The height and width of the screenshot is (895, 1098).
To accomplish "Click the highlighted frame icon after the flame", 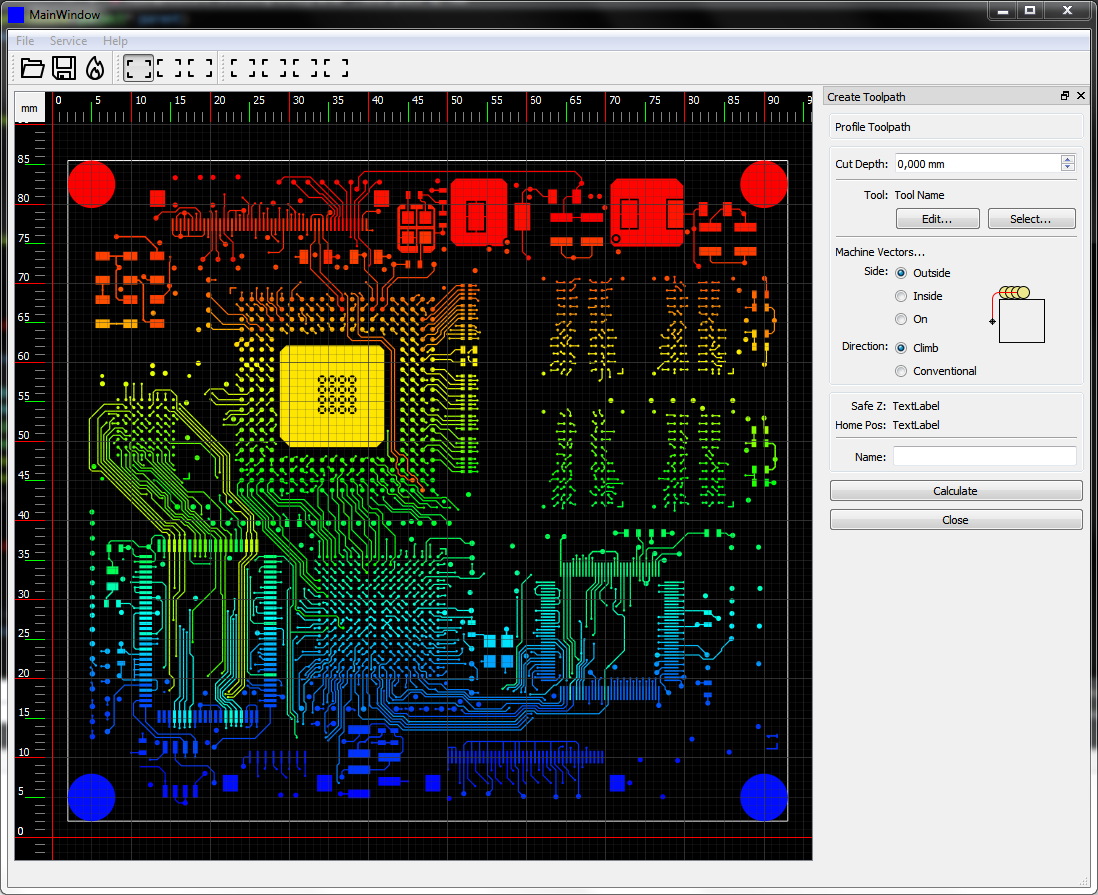I will point(139,68).
